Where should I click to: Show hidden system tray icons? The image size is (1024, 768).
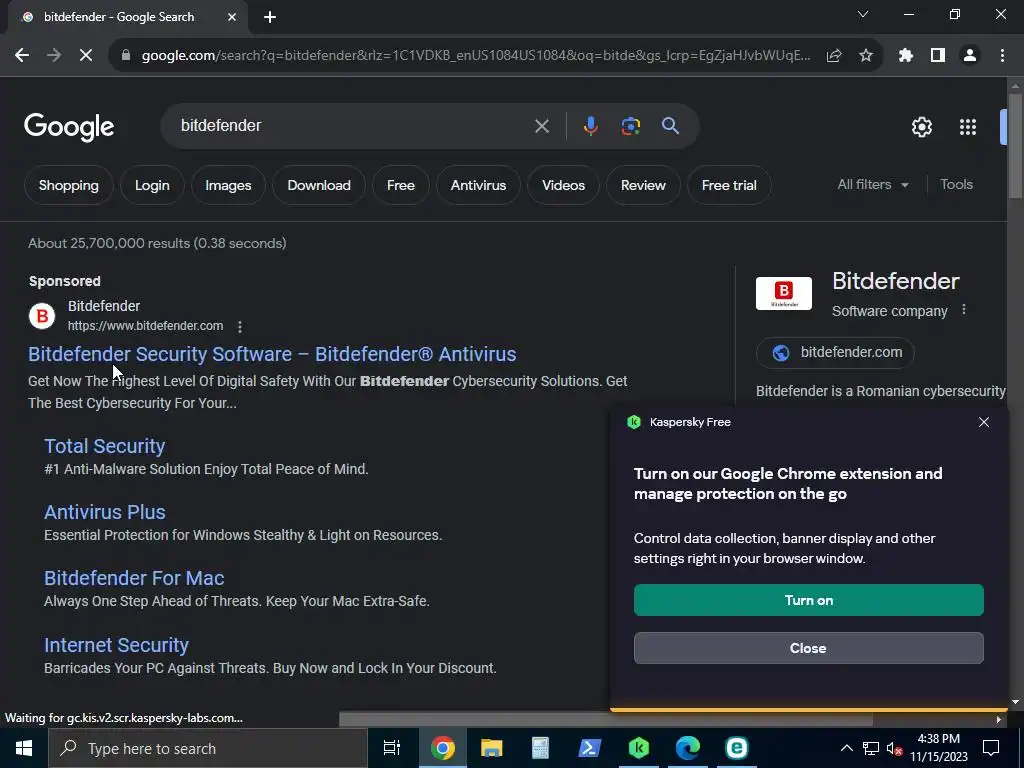coord(846,748)
